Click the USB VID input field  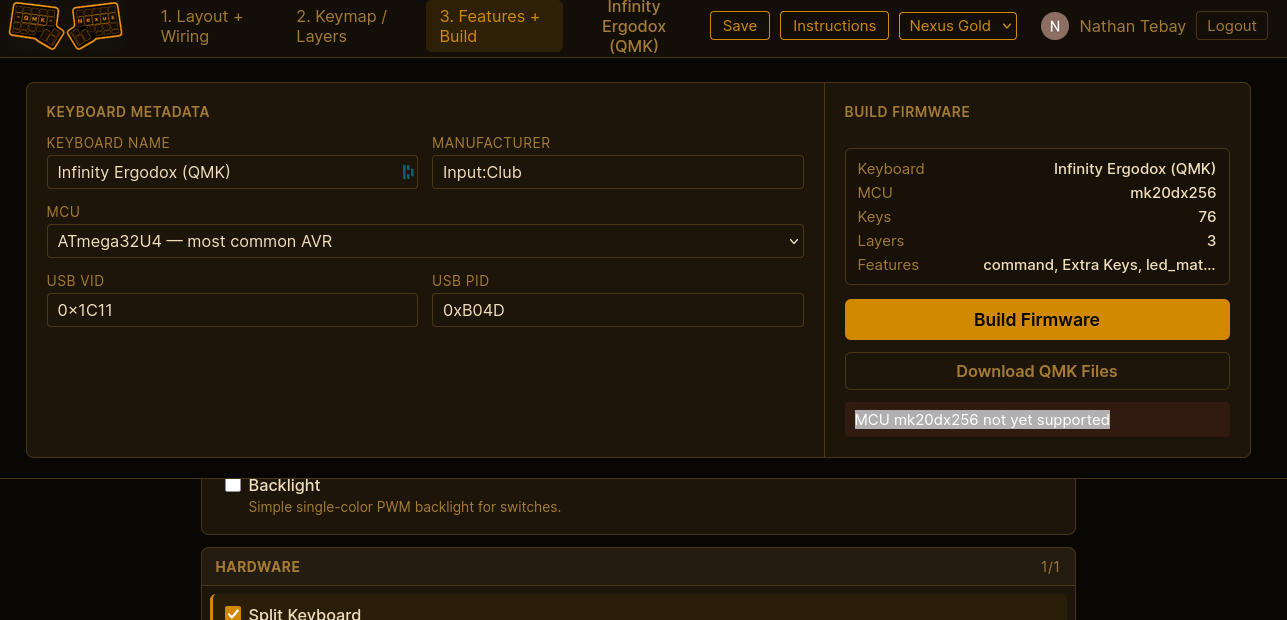point(232,310)
